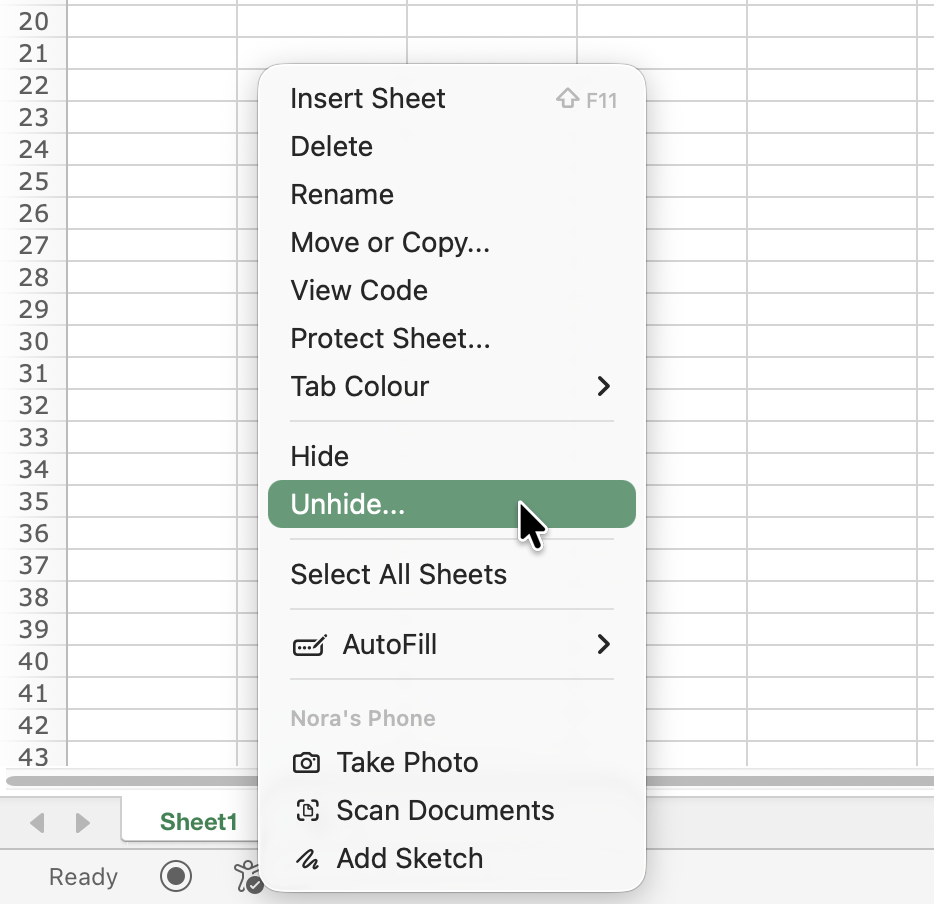Click the accessibility checker status icon
The height and width of the screenshot is (904, 934).
pos(246,877)
